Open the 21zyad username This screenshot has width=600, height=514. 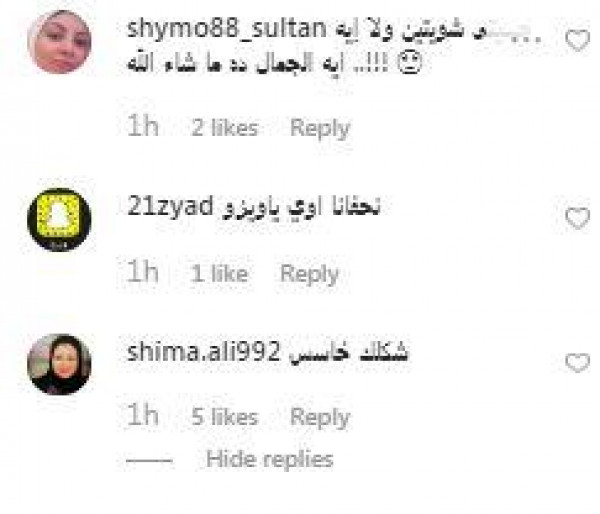[170, 207]
